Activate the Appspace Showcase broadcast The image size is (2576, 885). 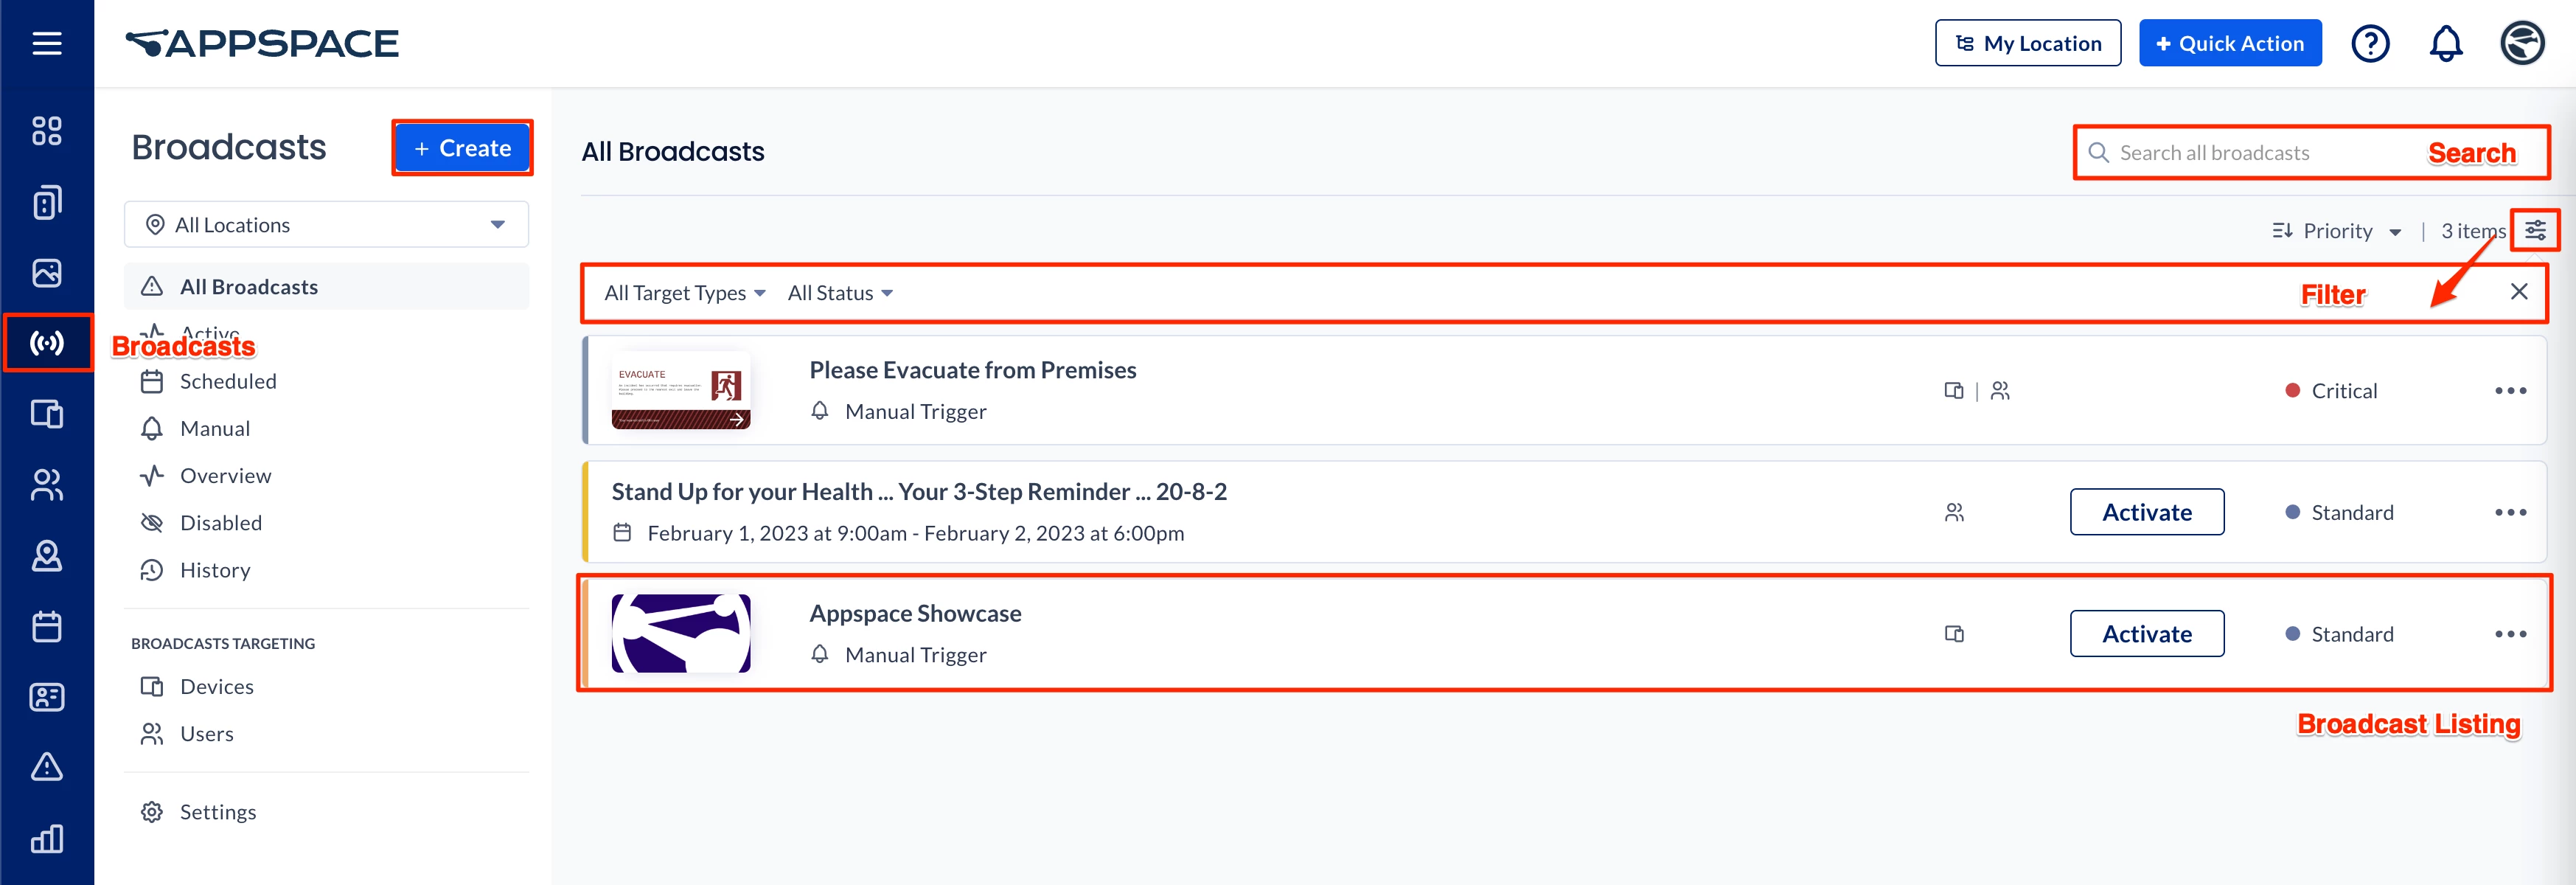tap(2146, 634)
